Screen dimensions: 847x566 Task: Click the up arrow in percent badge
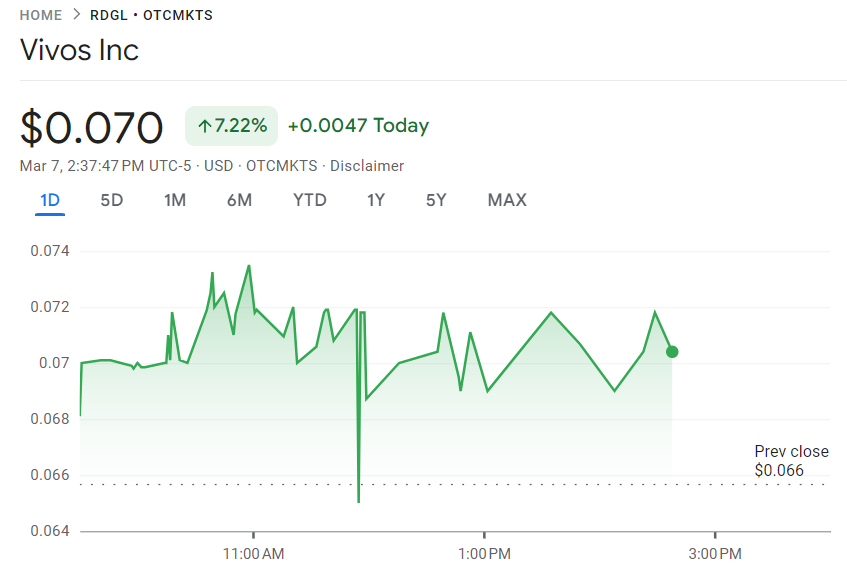tap(204, 126)
